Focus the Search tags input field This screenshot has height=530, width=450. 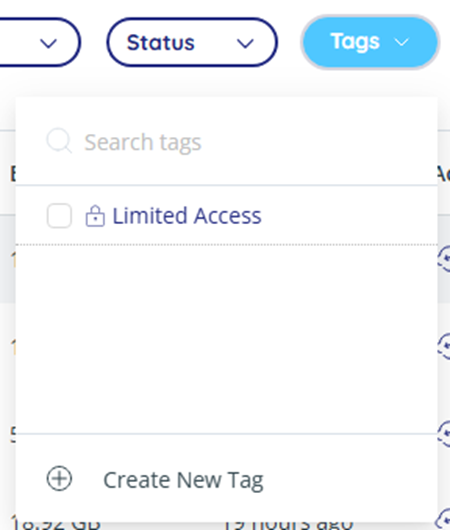click(227, 142)
